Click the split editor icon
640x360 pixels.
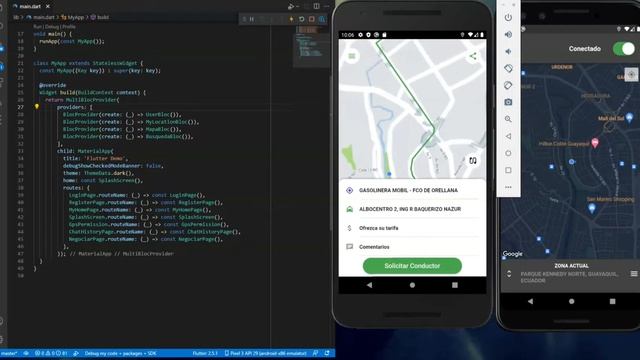[x=316, y=6]
